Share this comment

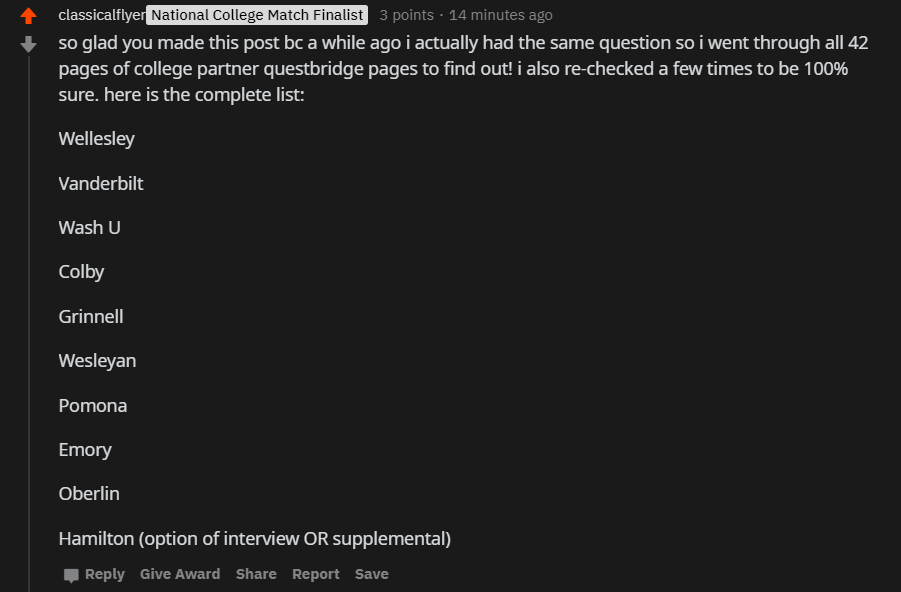(x=256, y=573)
